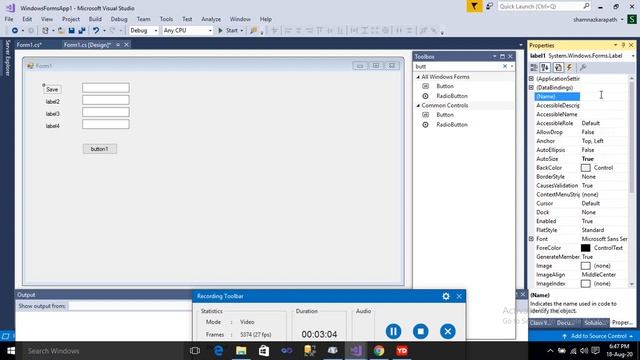
Task: Open the File menu
Action: click(9, 19)
